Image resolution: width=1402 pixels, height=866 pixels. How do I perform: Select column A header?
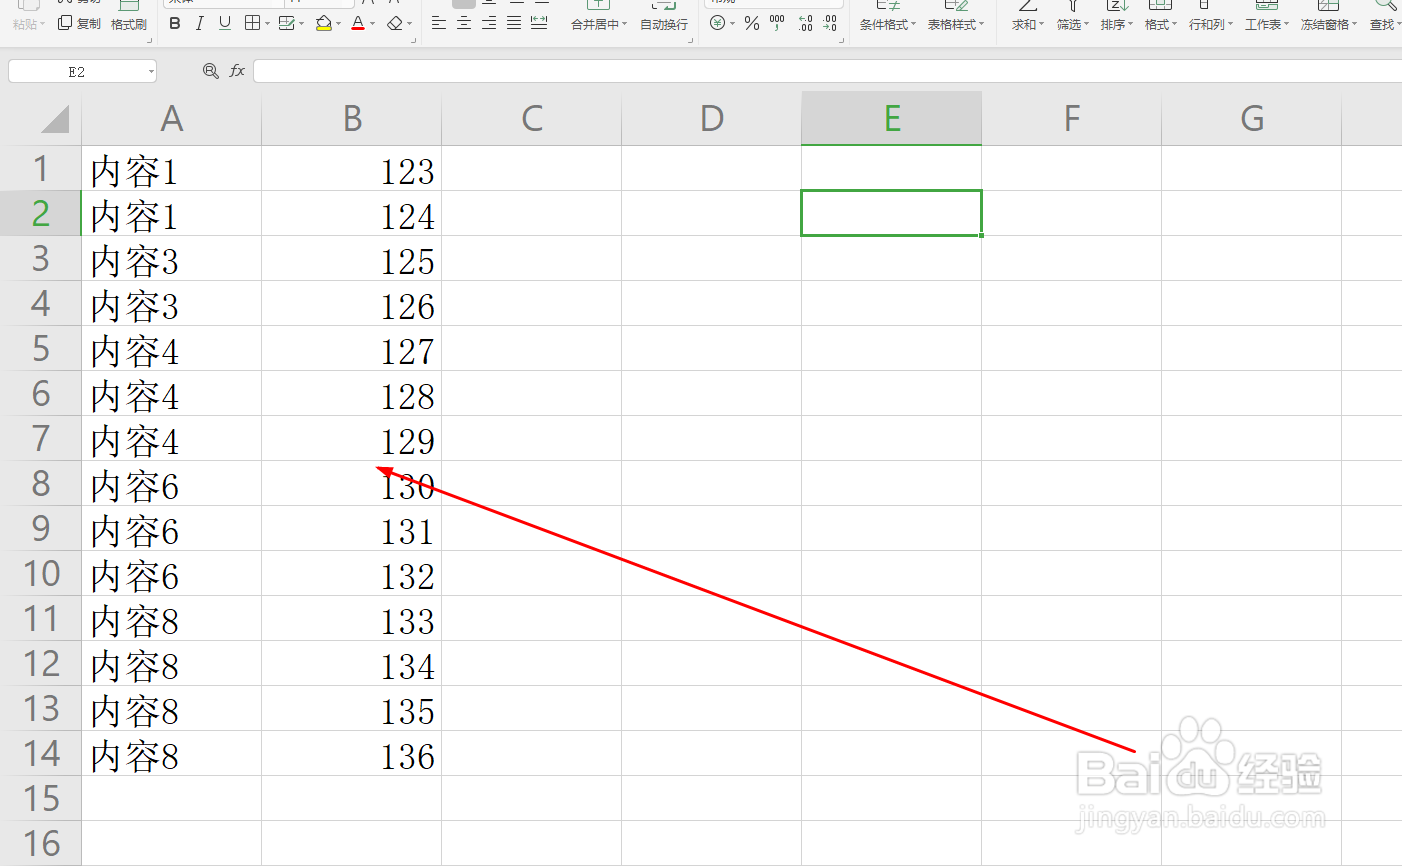(x=172, y=119)
